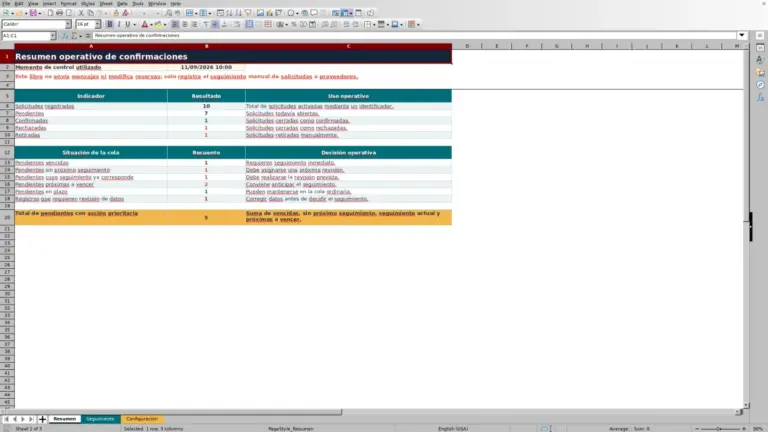Viewport: 768px width, 432px height.
Task: Click row 12 header
Action: tap(7, 152)
